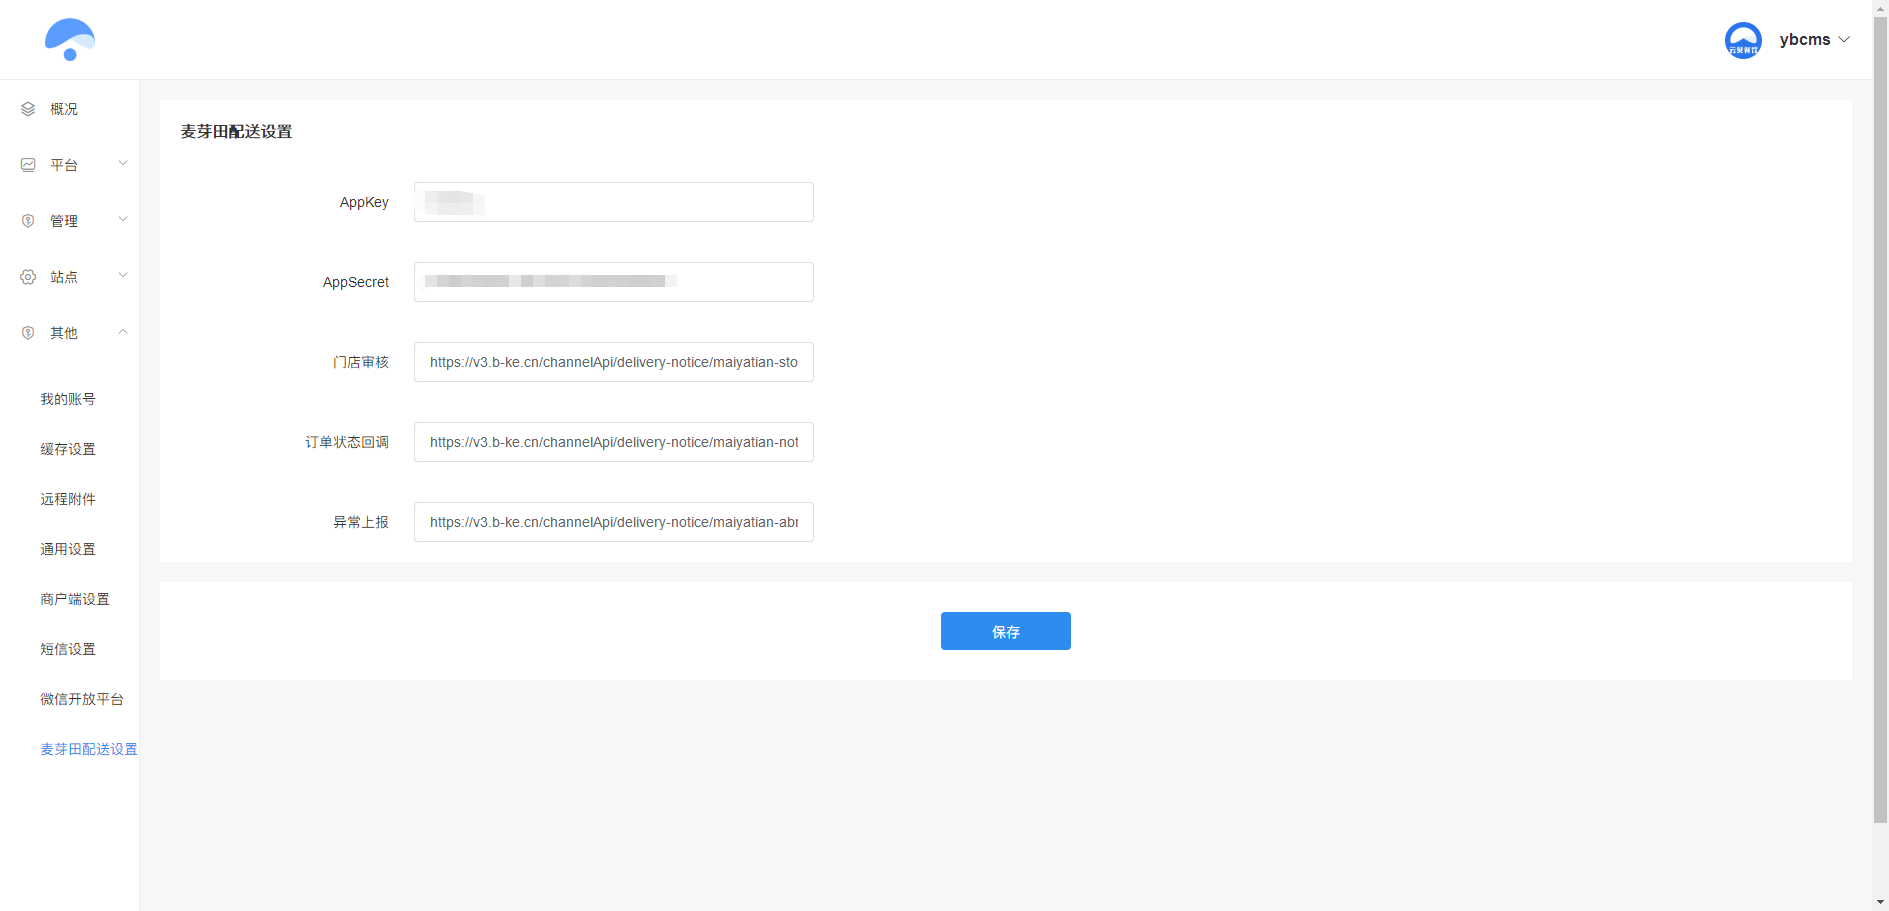Click the 麦芽田配送设置 page heading
The height and width of the screenshot is (911, 1889).
(x=236, y=131)
